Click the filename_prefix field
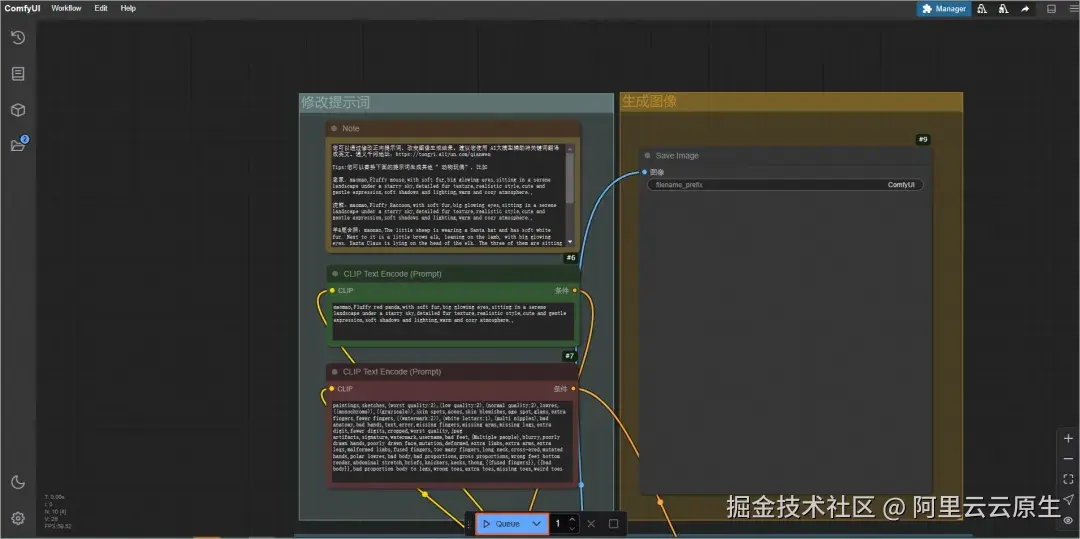Viewport: 1080px width, 539px height. tap(785, 185)
